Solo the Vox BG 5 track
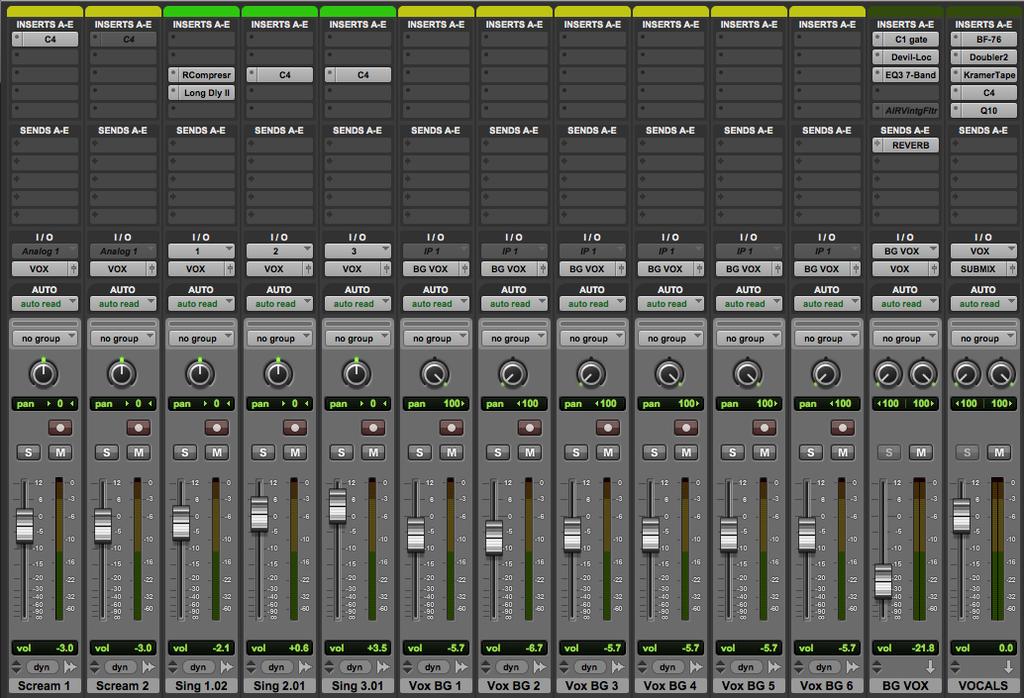Screen dimensions: 1024x698 [x=732, y=452]
